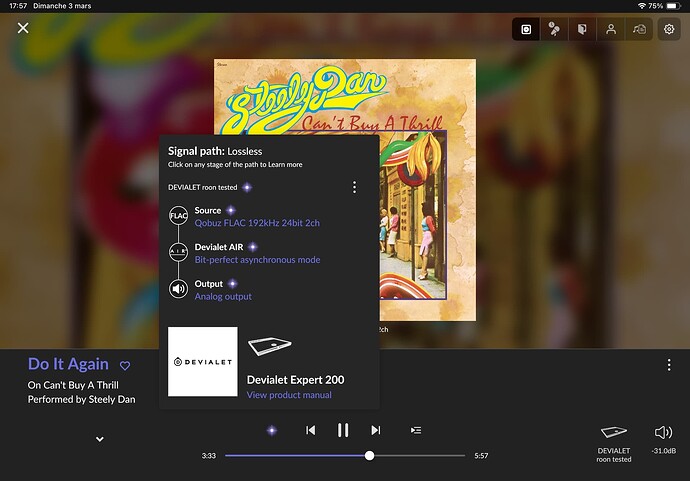
Task: Click the FLAC source stage icon
Action: pyautogui.click(x=178, y=216)
